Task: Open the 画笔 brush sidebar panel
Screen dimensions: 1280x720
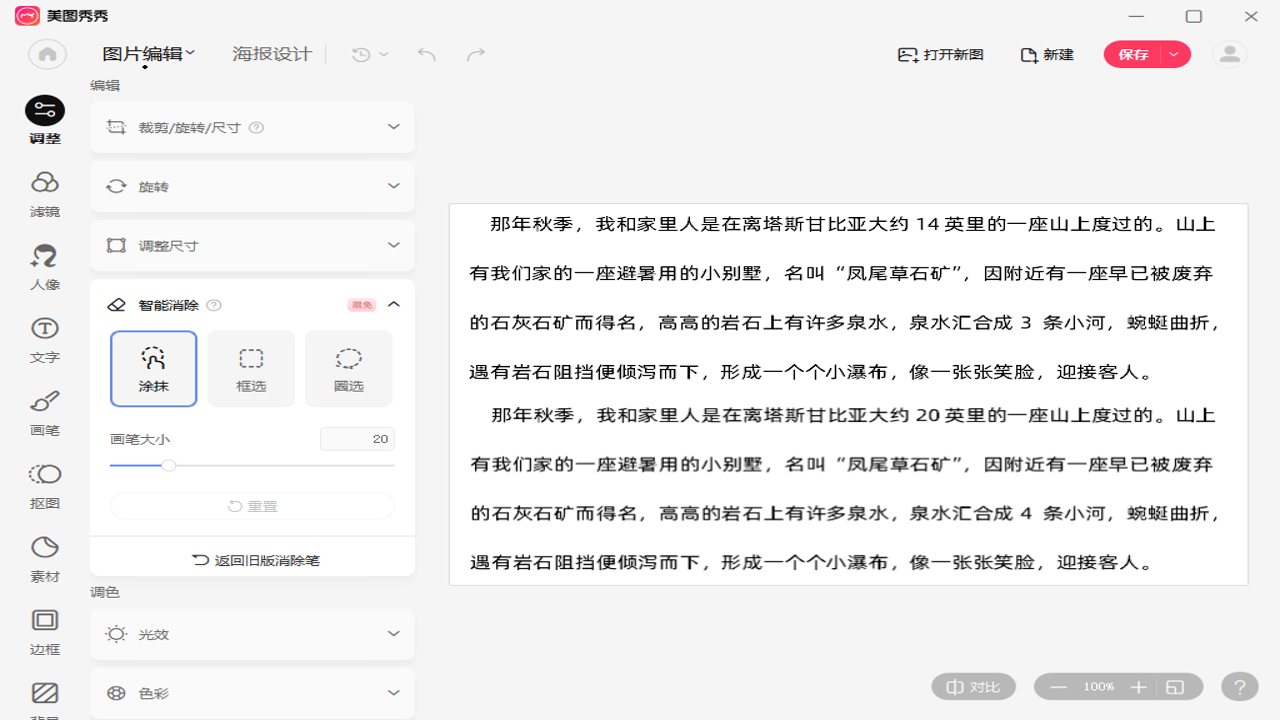Action: pos(45,413)
